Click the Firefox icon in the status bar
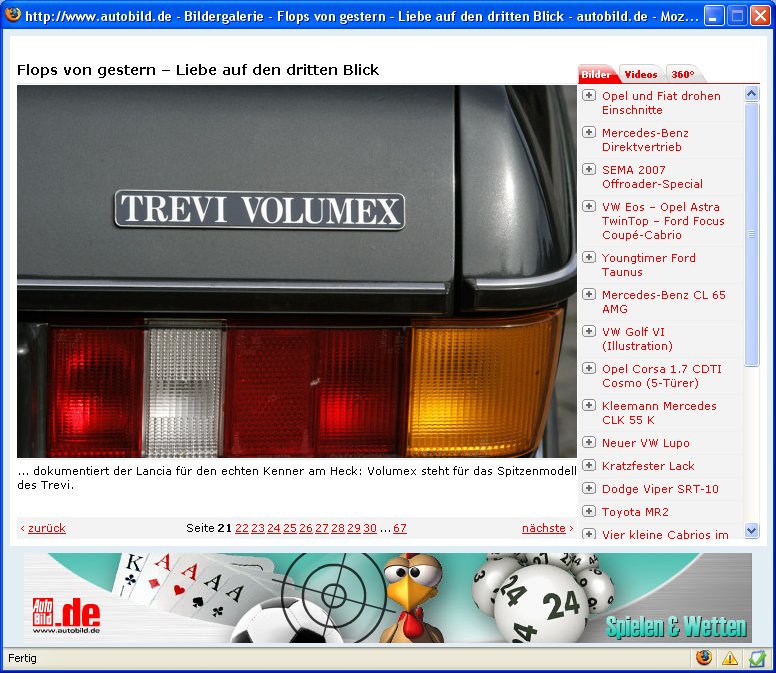The image size is (776, 673). (x=704, y=658)
